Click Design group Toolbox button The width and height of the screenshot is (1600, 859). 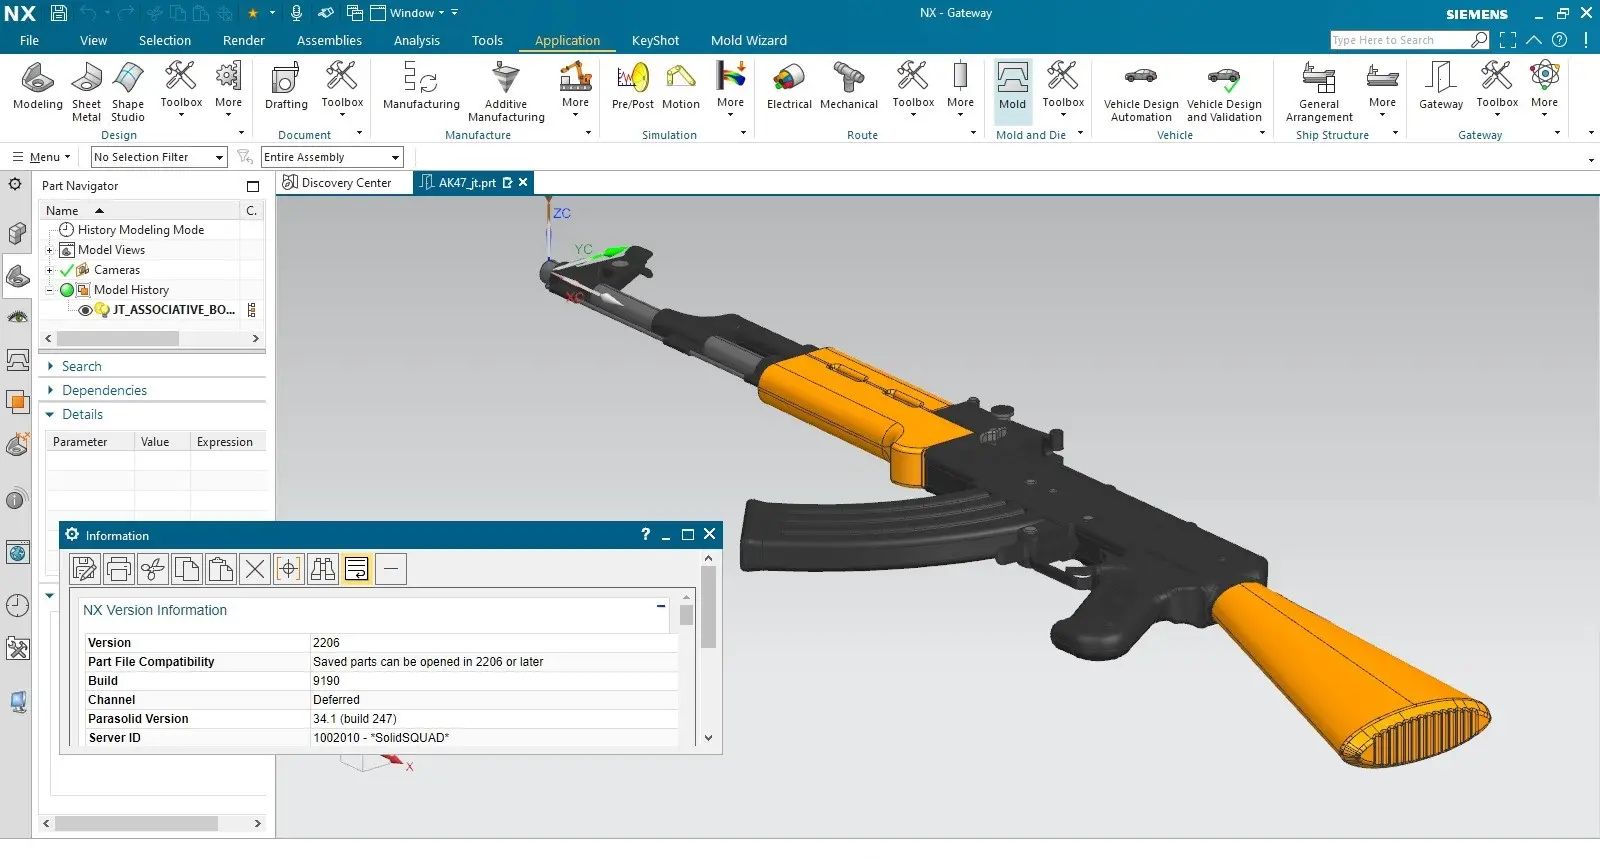pyautogui.click(x=181, y=88)
